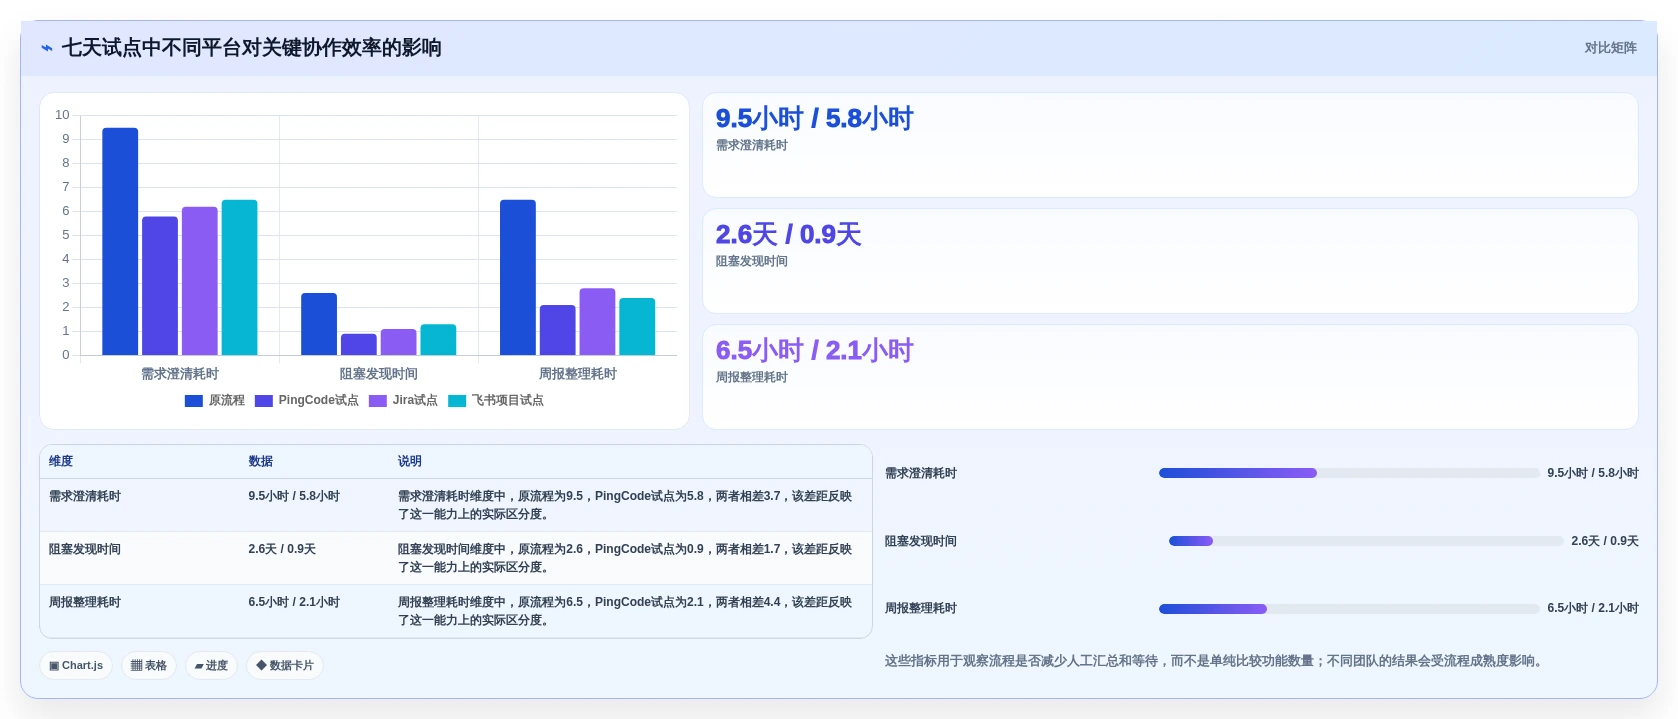Click the Jira bar in 阻塞发现时间 group
Screen dimensions: 1678x719
coord(398,342)
